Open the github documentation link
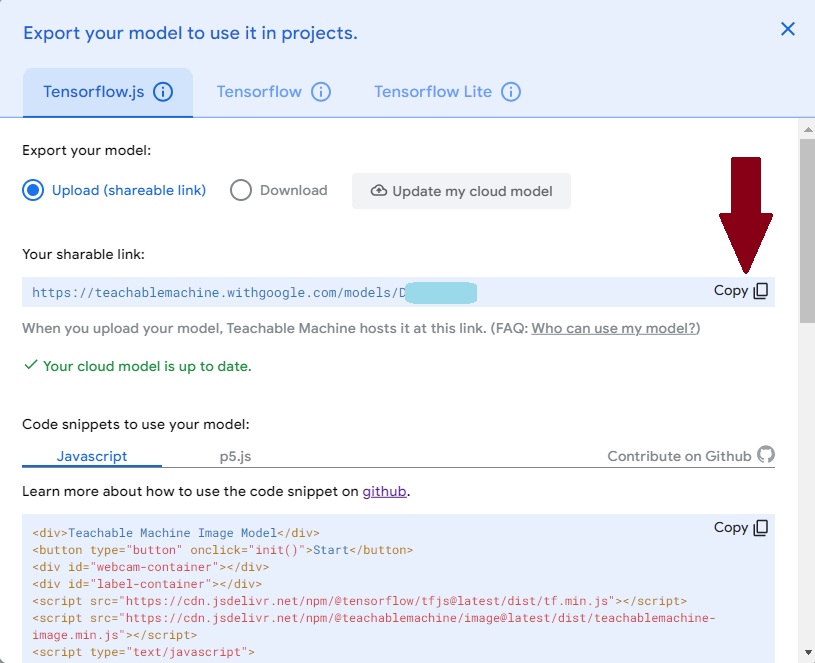Image resolution: width=815 pixels, height=663 pixels. (384, 492)
